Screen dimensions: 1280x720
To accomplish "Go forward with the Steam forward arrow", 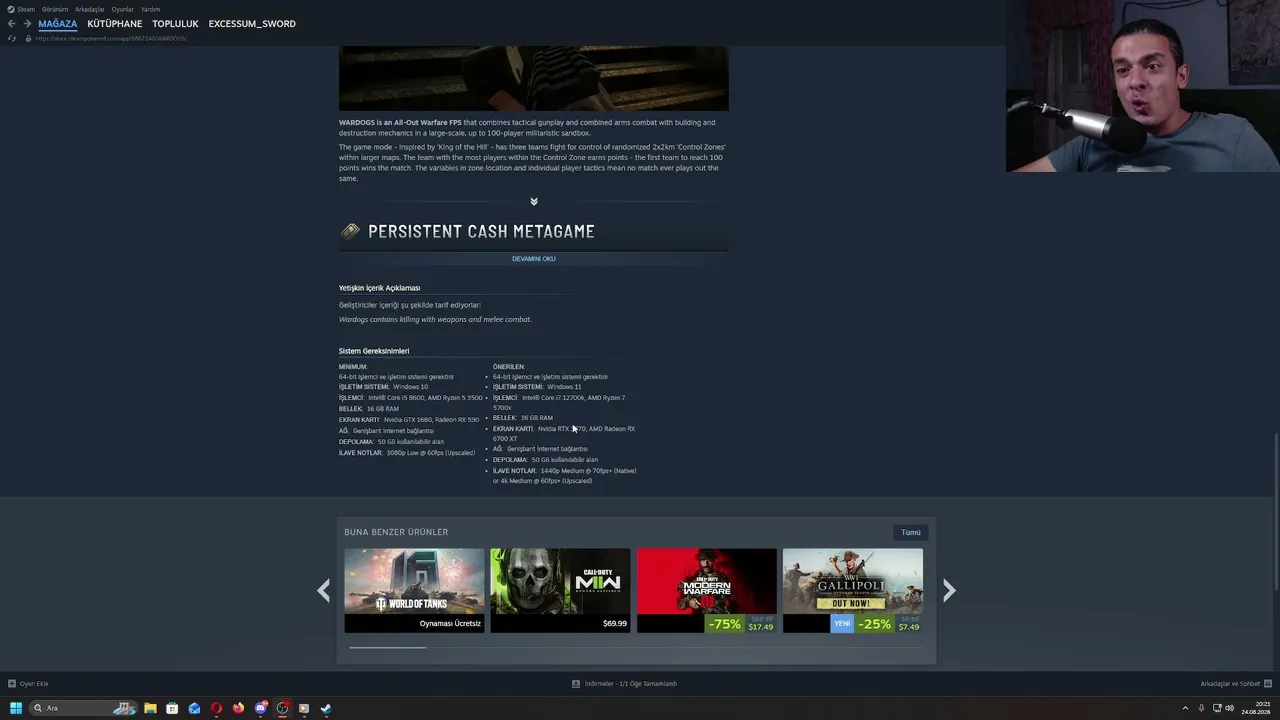I will (27, 24).
